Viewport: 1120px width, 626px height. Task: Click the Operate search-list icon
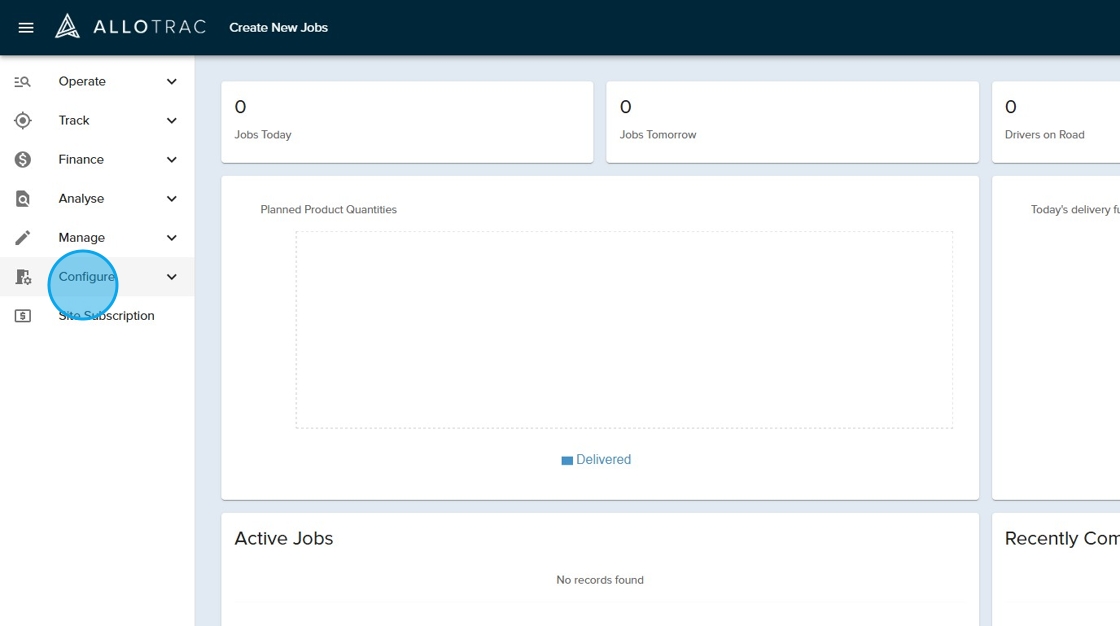tap(23, 82)
